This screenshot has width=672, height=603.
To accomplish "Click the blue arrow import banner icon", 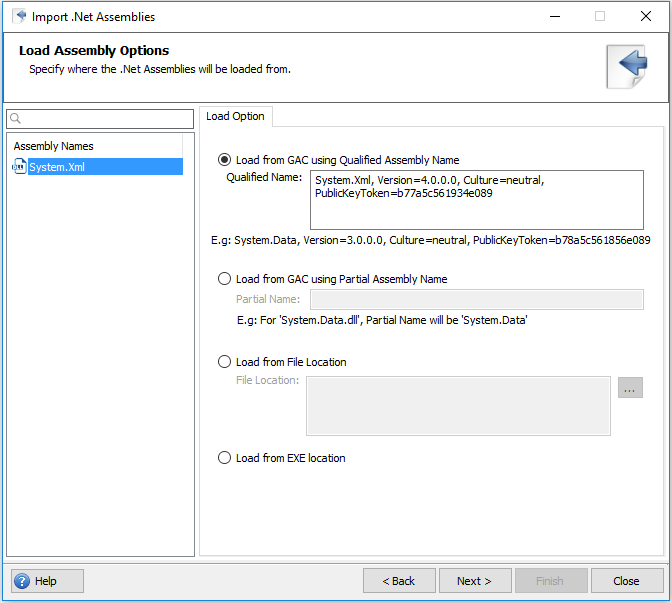I will click(x=630, y=66).
